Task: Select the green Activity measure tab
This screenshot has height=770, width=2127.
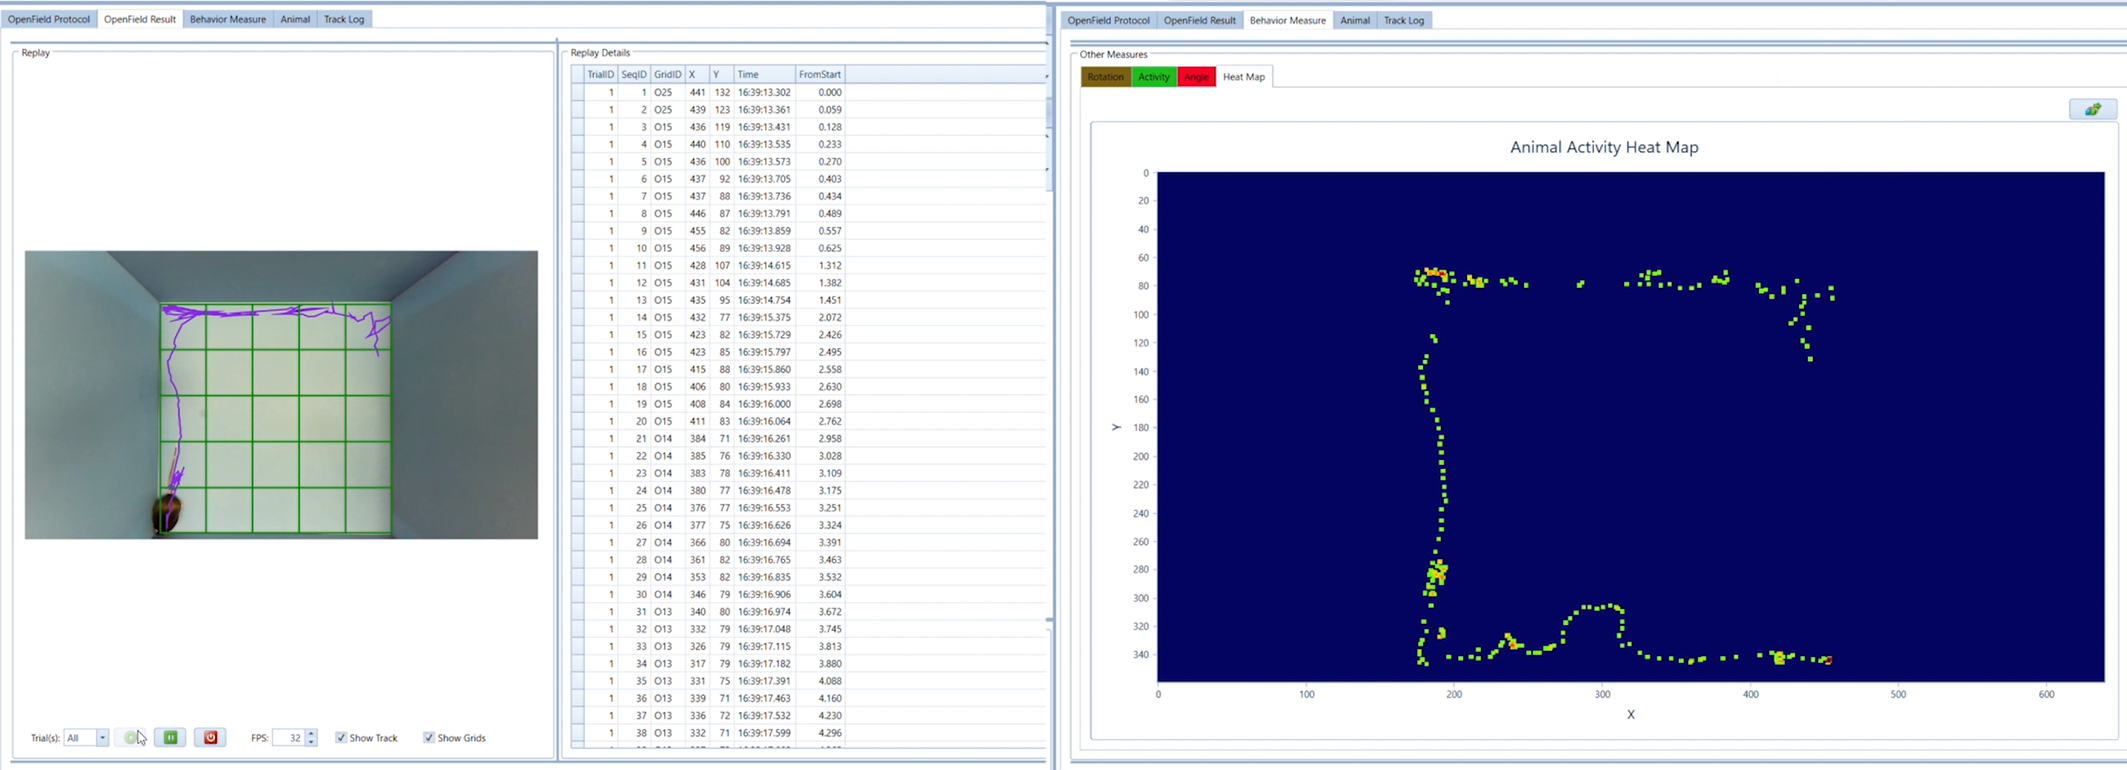Action: click(1154, 77)
